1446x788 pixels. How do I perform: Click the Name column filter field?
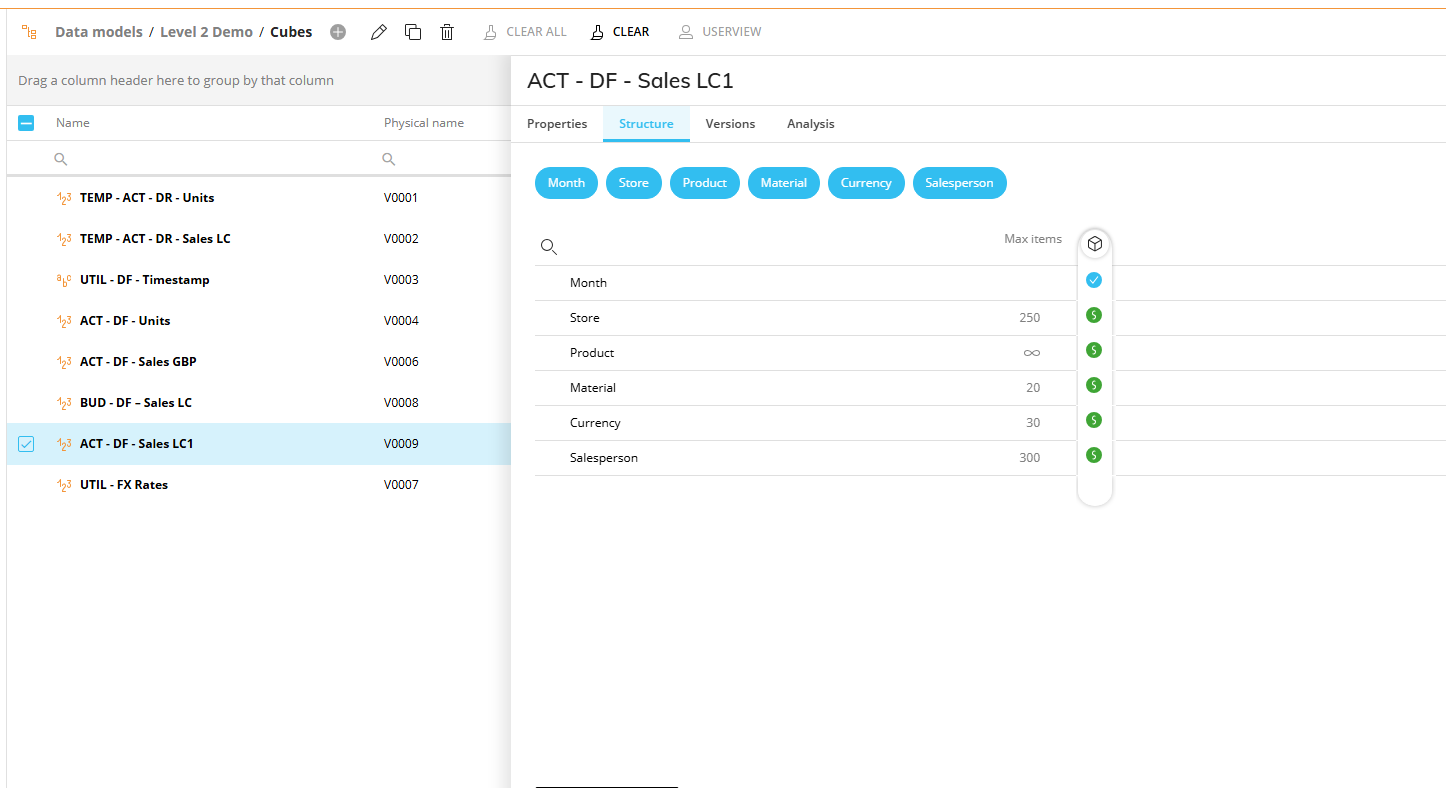tap(210, 159)
